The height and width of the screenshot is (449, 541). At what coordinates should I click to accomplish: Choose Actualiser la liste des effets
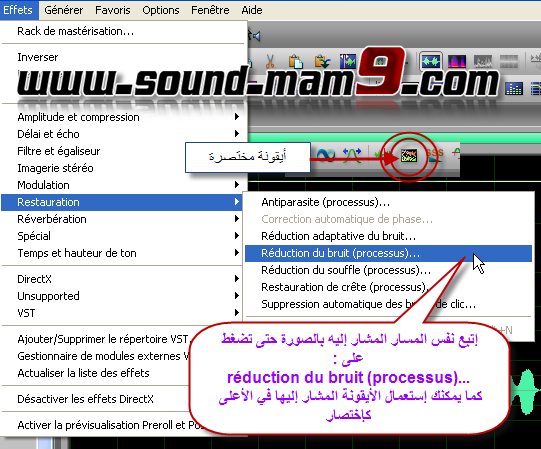[x=83, y=373]
